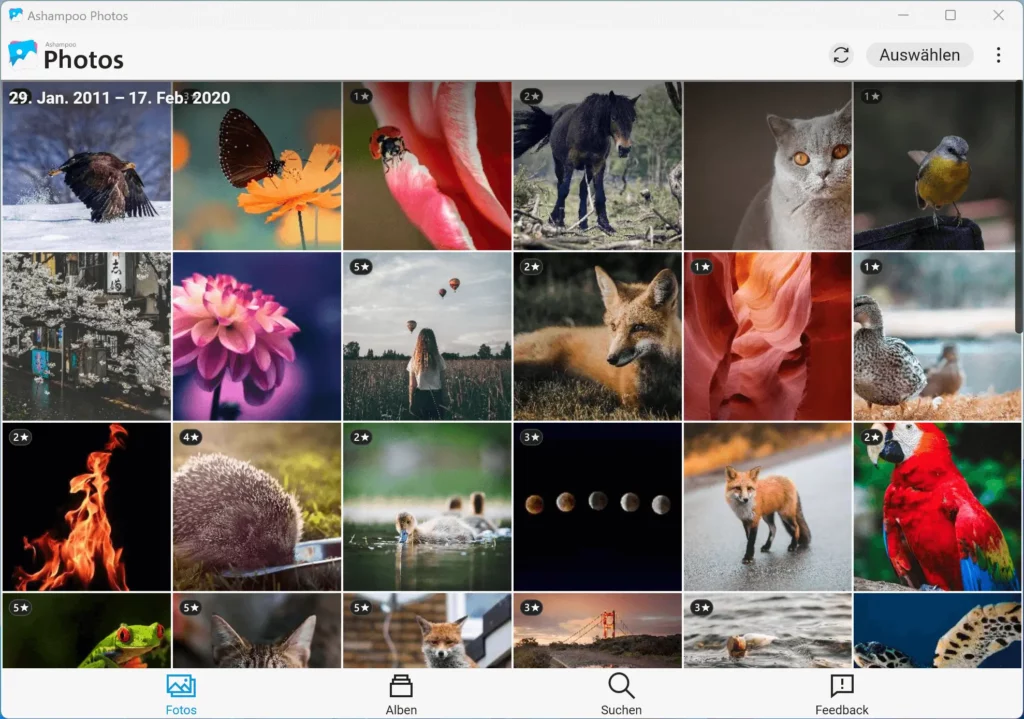View the hedgehog photo
1024x719 pixels.
tap(257, 507)
